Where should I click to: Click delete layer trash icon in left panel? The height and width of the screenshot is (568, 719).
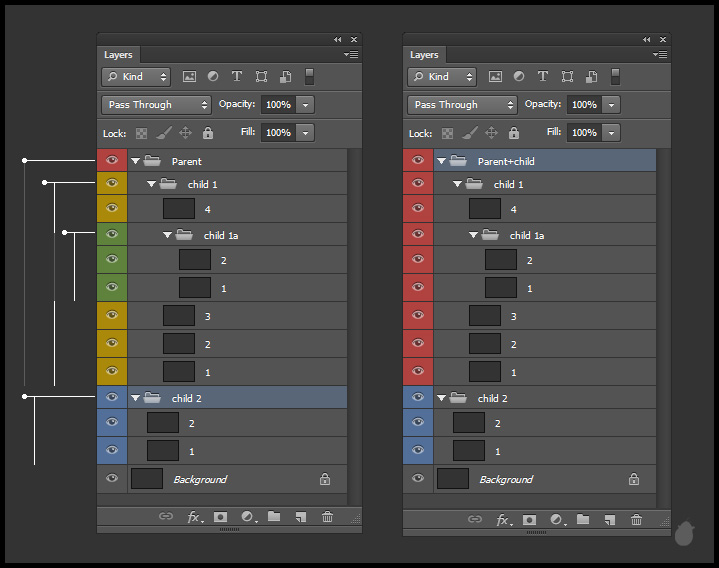coord(327,517)
